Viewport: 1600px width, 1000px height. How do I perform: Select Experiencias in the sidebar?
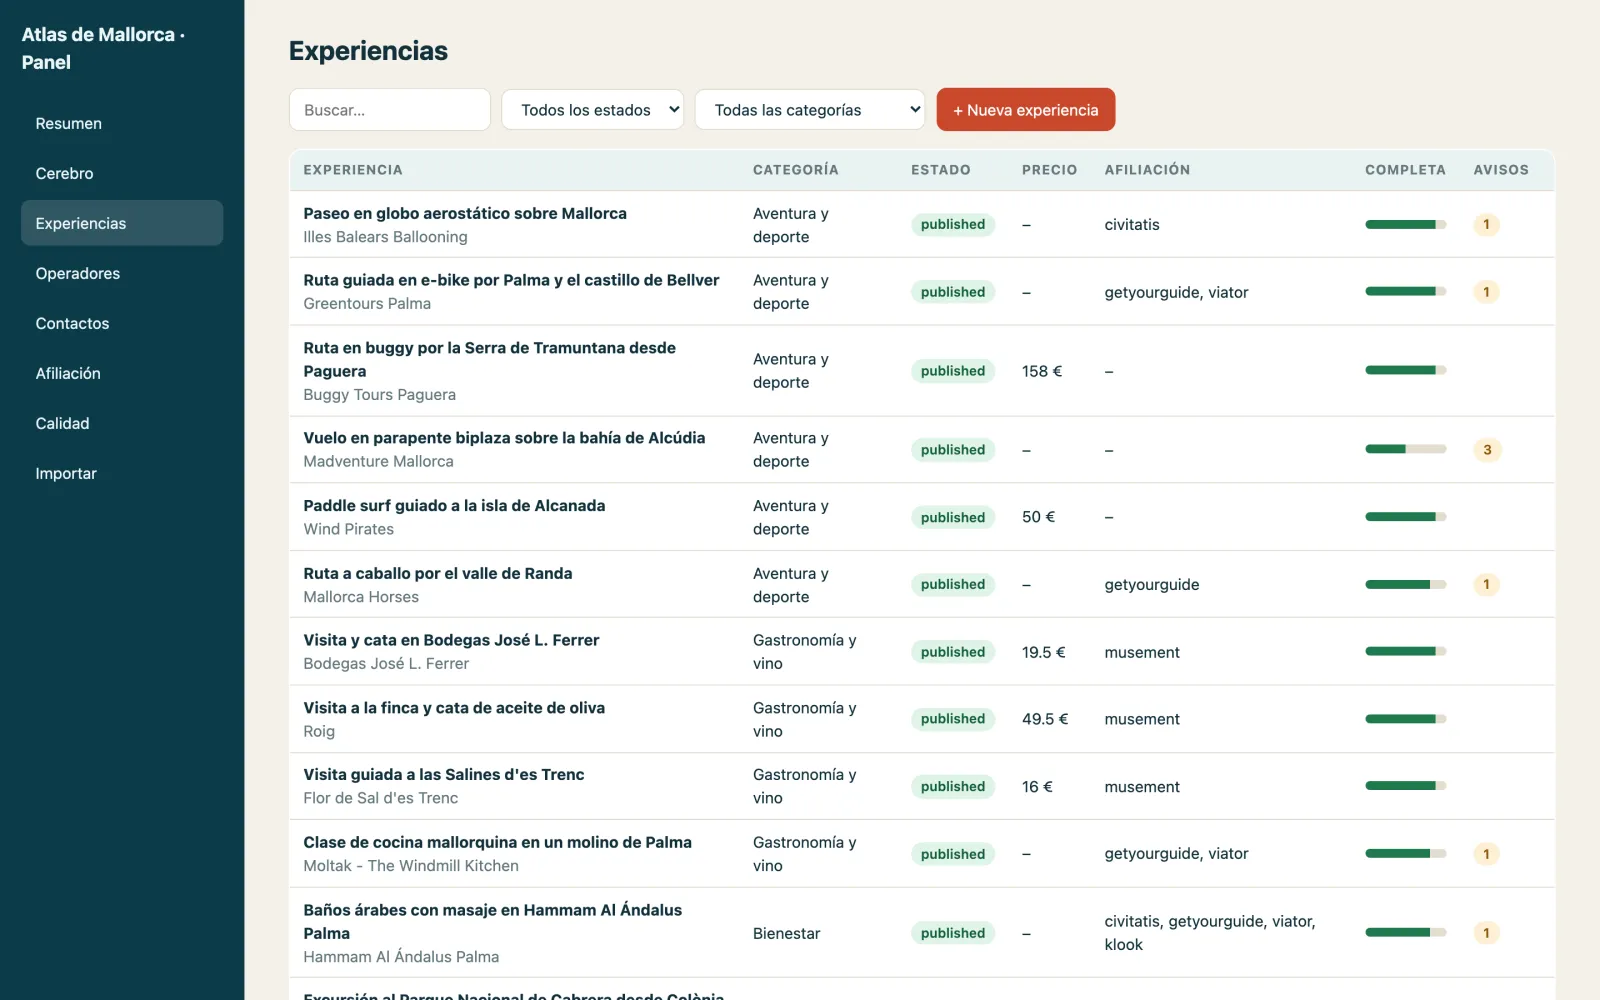[x=122, y=223]
